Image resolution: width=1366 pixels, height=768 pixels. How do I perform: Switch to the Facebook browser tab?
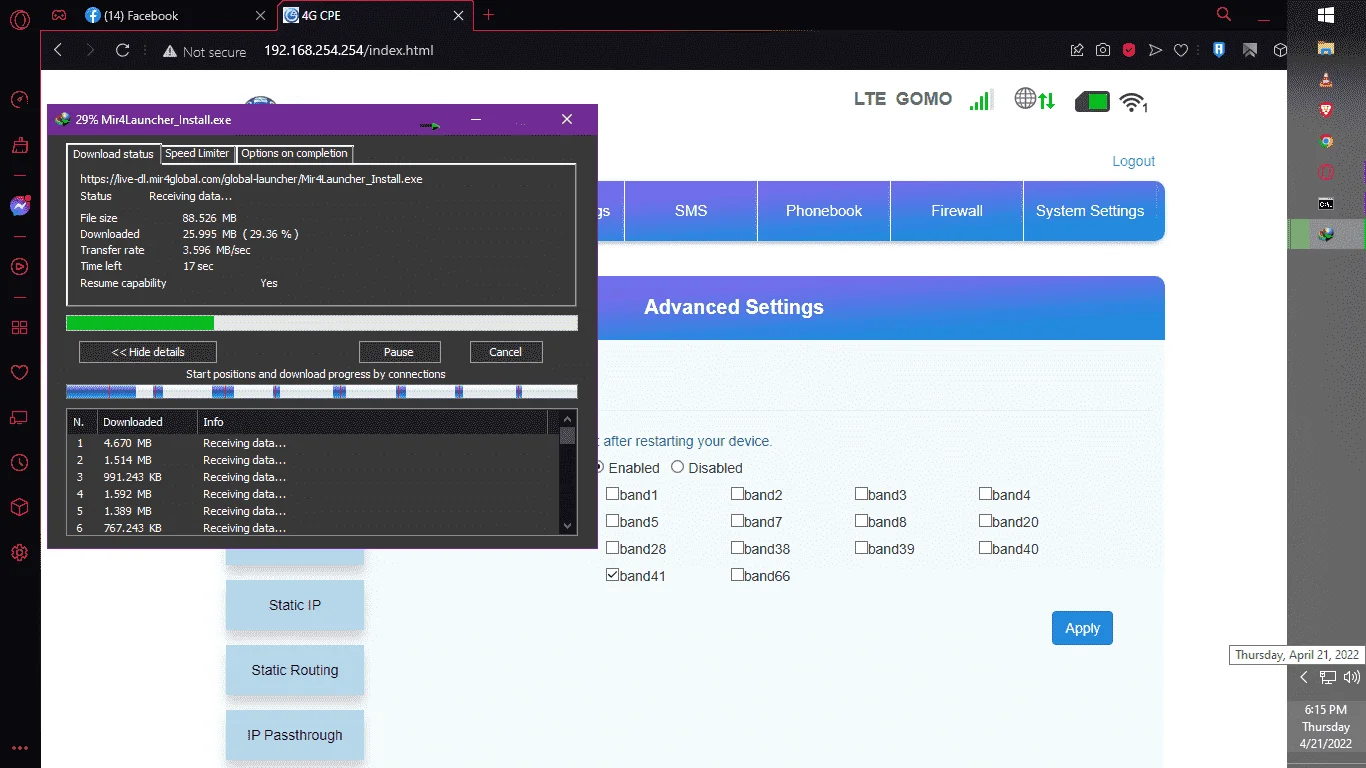click(175, 16)
